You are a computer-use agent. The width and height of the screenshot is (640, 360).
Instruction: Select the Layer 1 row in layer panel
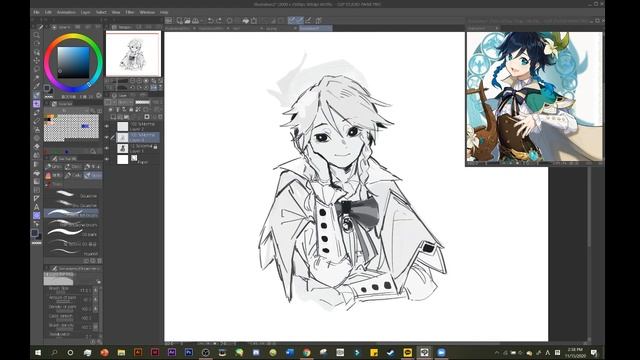point(134,149)
